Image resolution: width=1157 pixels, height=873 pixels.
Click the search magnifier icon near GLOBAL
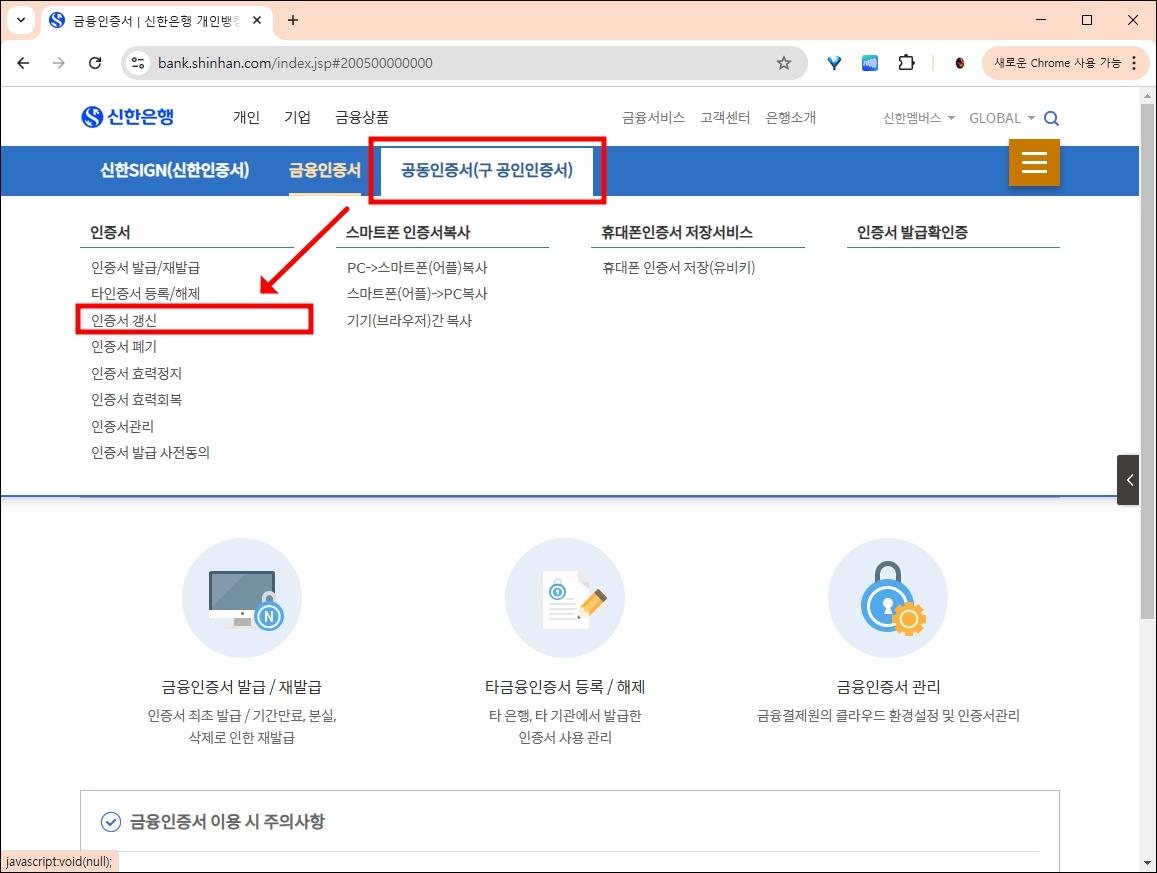pyautogui.click(x=1050, y=117)
